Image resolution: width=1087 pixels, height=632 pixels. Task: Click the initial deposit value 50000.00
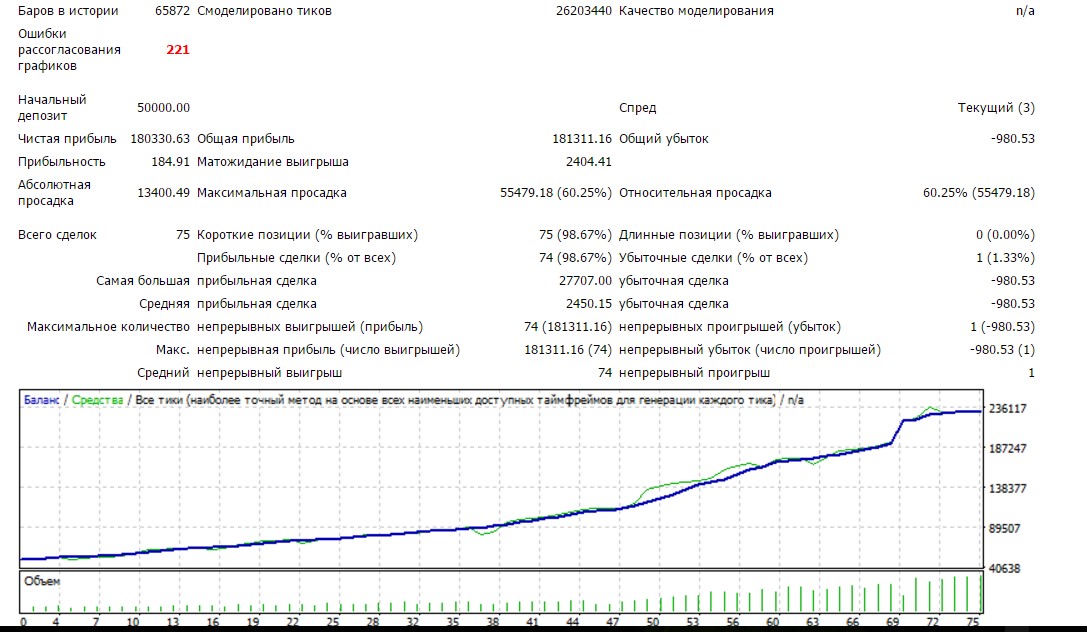(163, 108)
